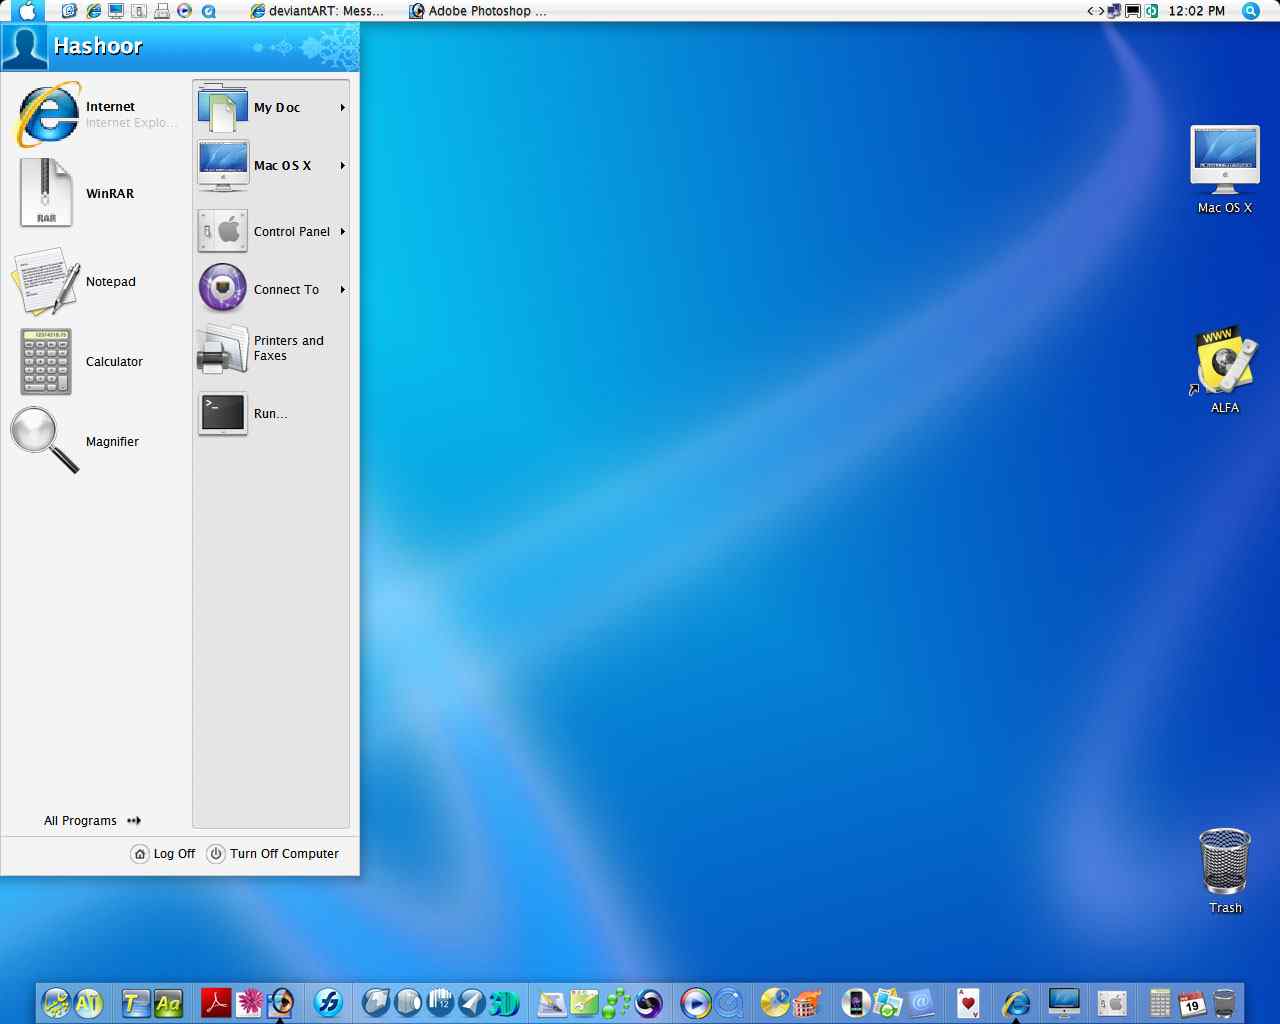Click the printer quick launch icon in top bar

coord(161,11)
